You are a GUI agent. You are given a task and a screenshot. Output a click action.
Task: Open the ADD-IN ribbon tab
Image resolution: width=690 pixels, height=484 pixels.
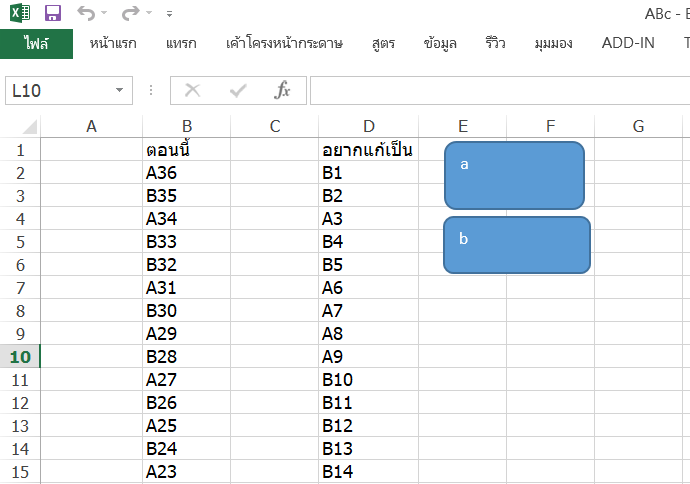point(629,44)
